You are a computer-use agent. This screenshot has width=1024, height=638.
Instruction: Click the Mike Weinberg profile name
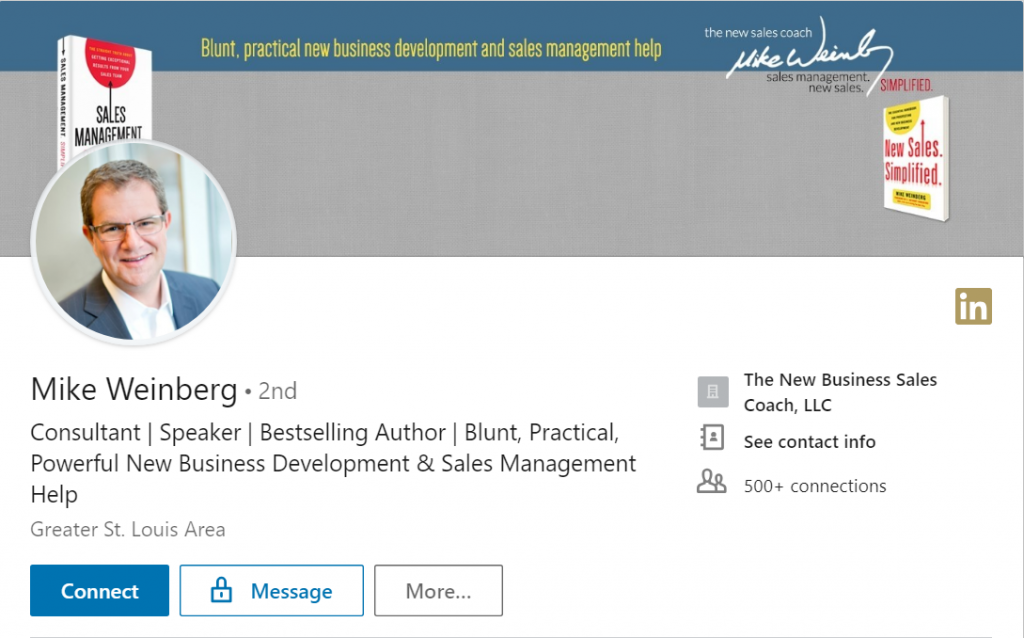pyautogui.click(x=134, y=389)
